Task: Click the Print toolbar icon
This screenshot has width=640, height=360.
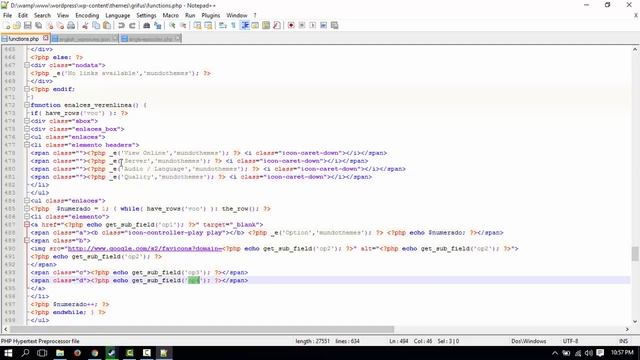Action: pos(71,25)
